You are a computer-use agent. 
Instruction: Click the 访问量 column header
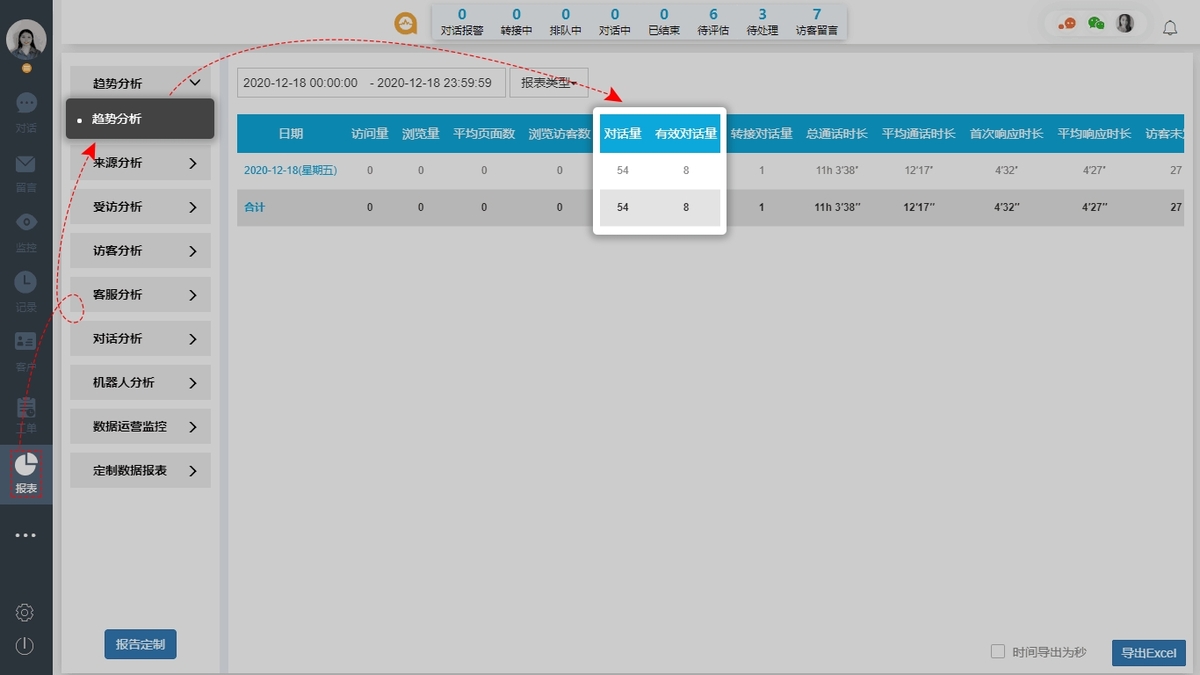pyautogui.click(x=370, y=134)
